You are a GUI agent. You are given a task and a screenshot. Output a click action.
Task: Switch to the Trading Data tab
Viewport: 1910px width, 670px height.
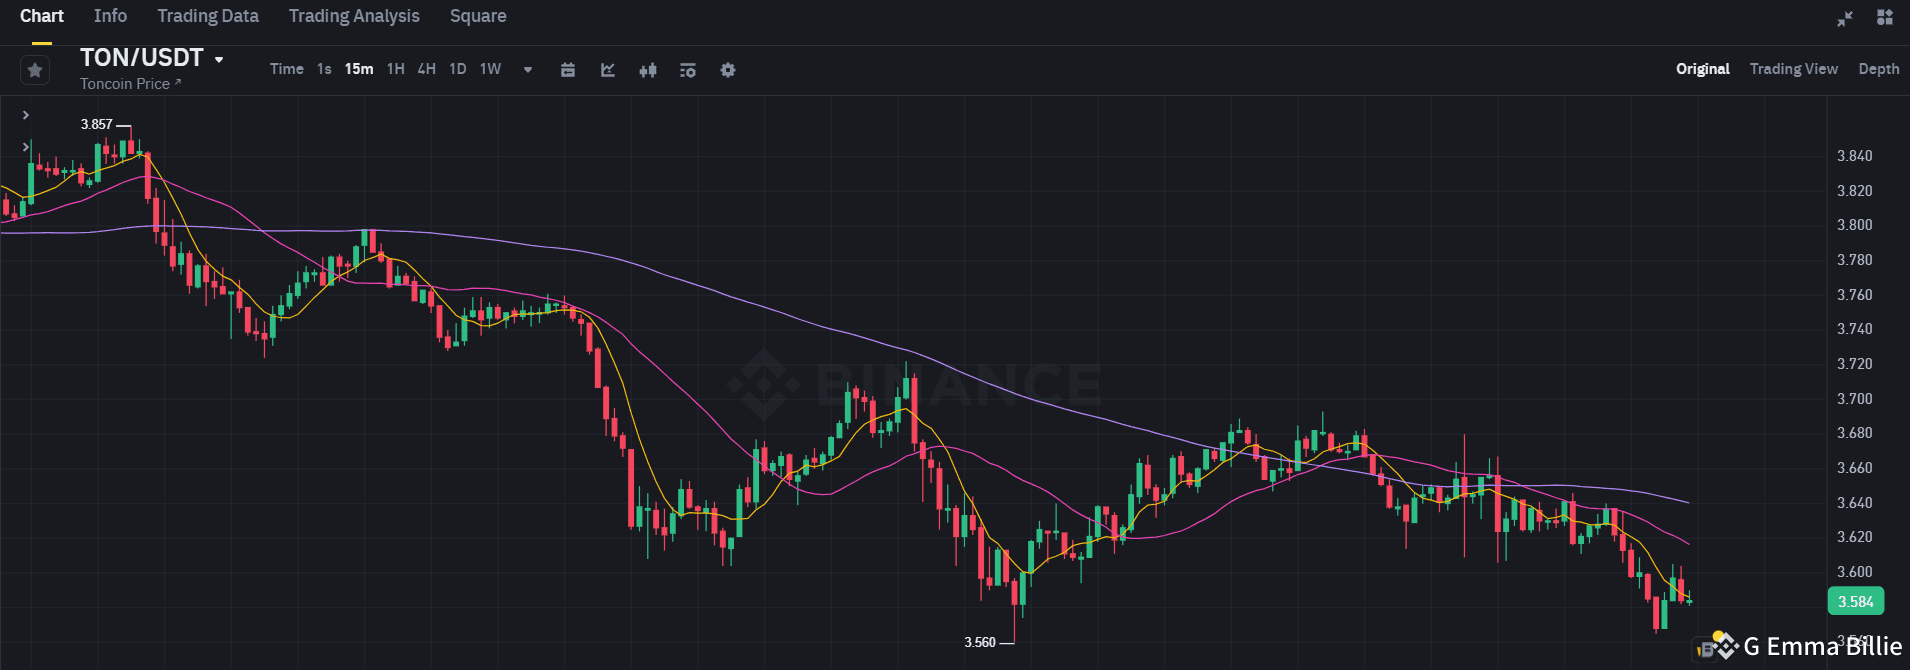[x=207, y=16]
